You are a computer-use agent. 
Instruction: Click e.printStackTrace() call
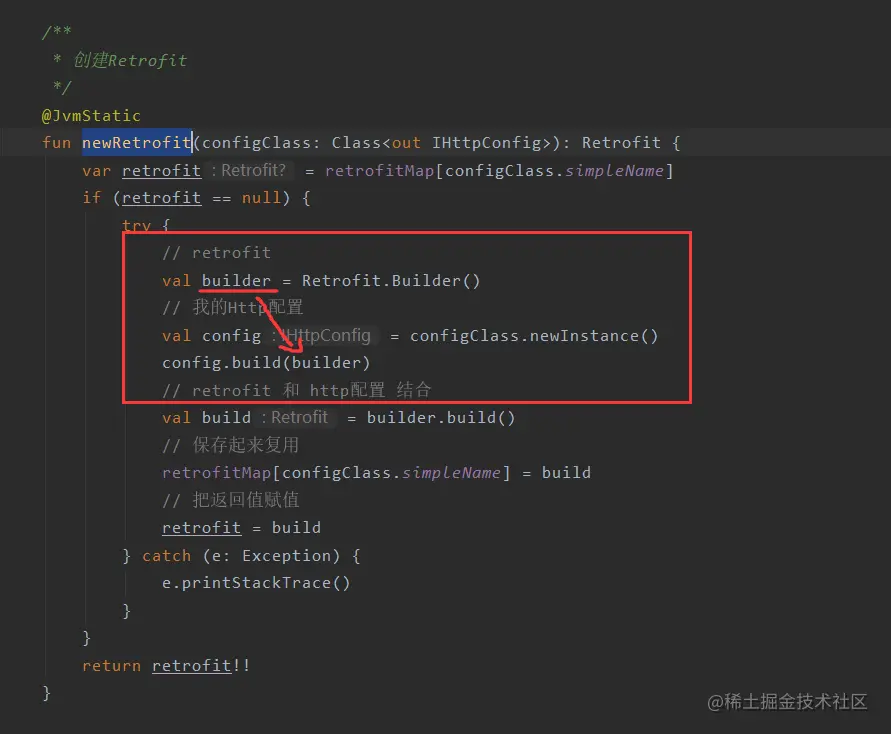click(256, 583)
